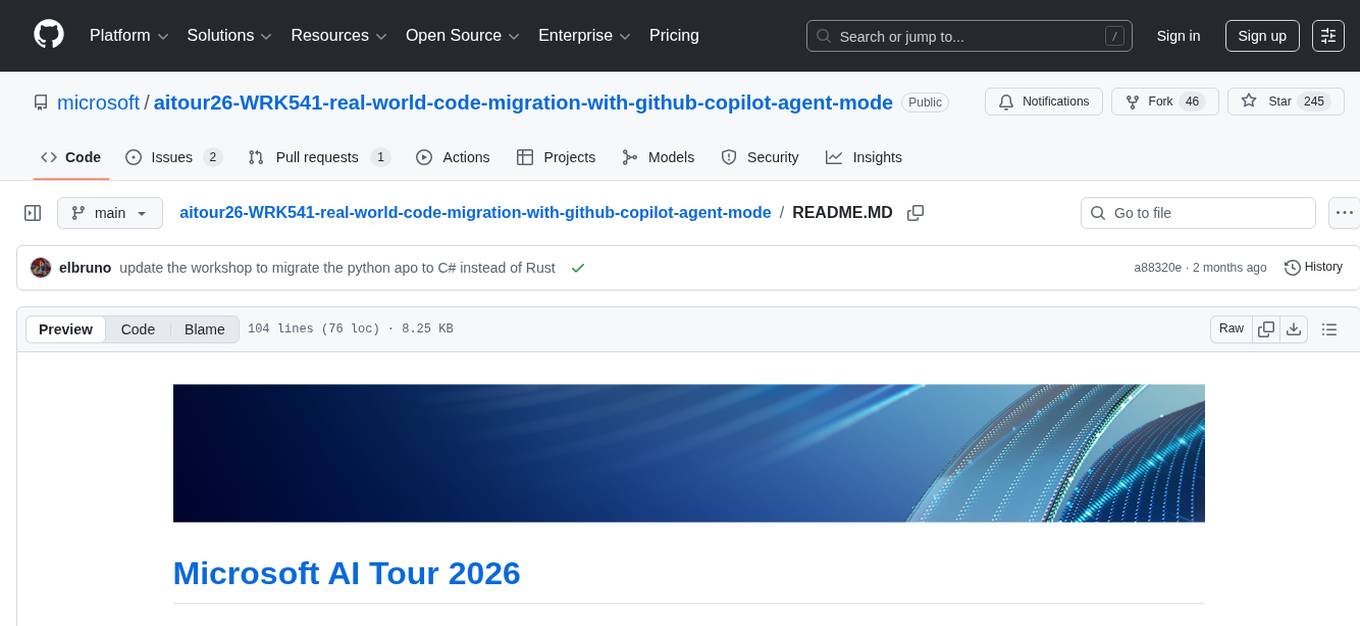Click the Go to file search field

point(1197,212)
